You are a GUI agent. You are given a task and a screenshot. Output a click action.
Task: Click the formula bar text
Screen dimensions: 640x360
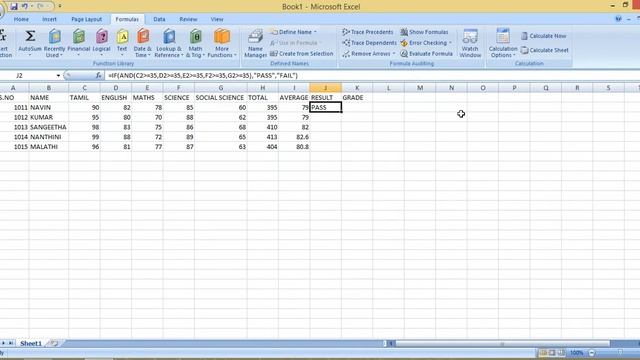pyautogui.click(x=203, y=76)
